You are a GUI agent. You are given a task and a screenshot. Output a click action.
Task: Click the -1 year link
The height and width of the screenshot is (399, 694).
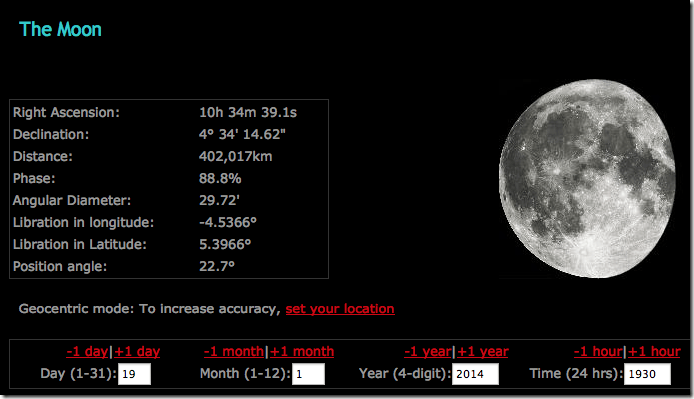(x=428, y=352)
